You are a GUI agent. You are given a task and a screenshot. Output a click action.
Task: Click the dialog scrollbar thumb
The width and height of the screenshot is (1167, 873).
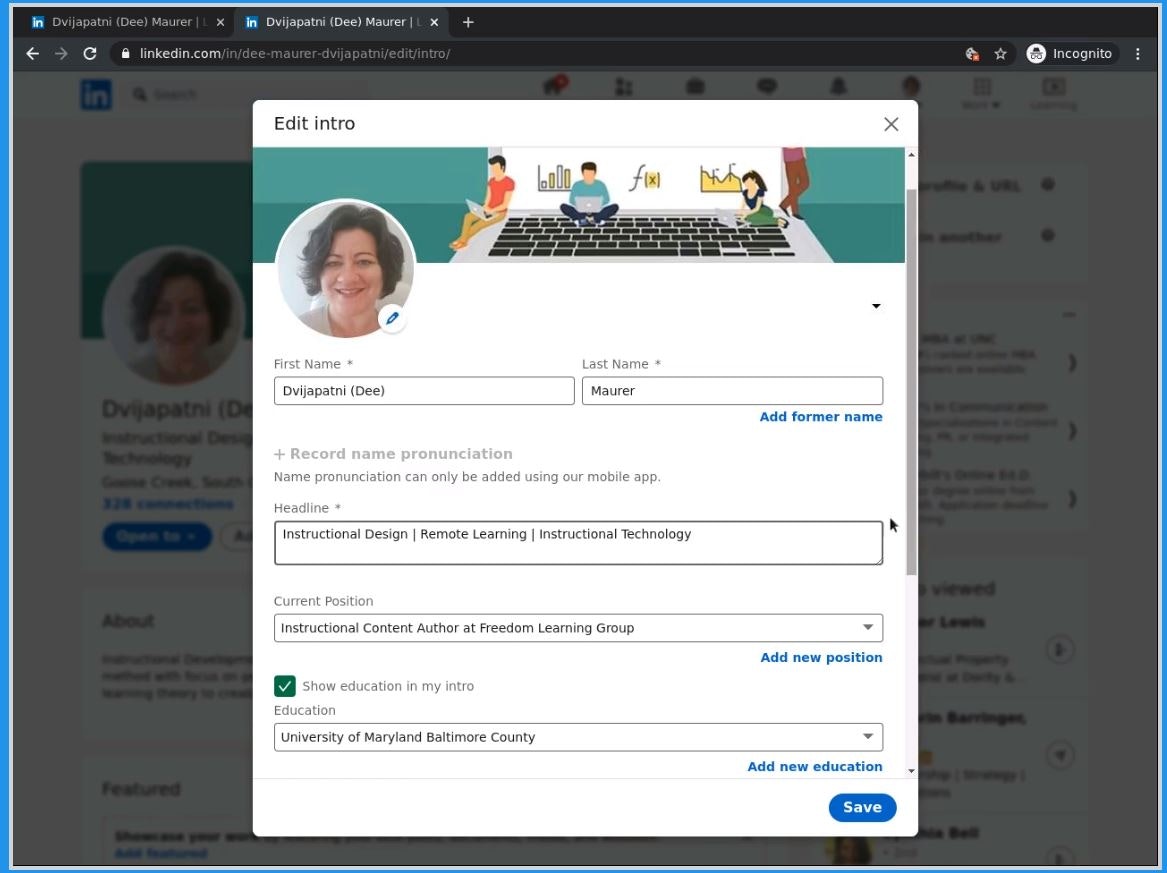click(911, 381)
